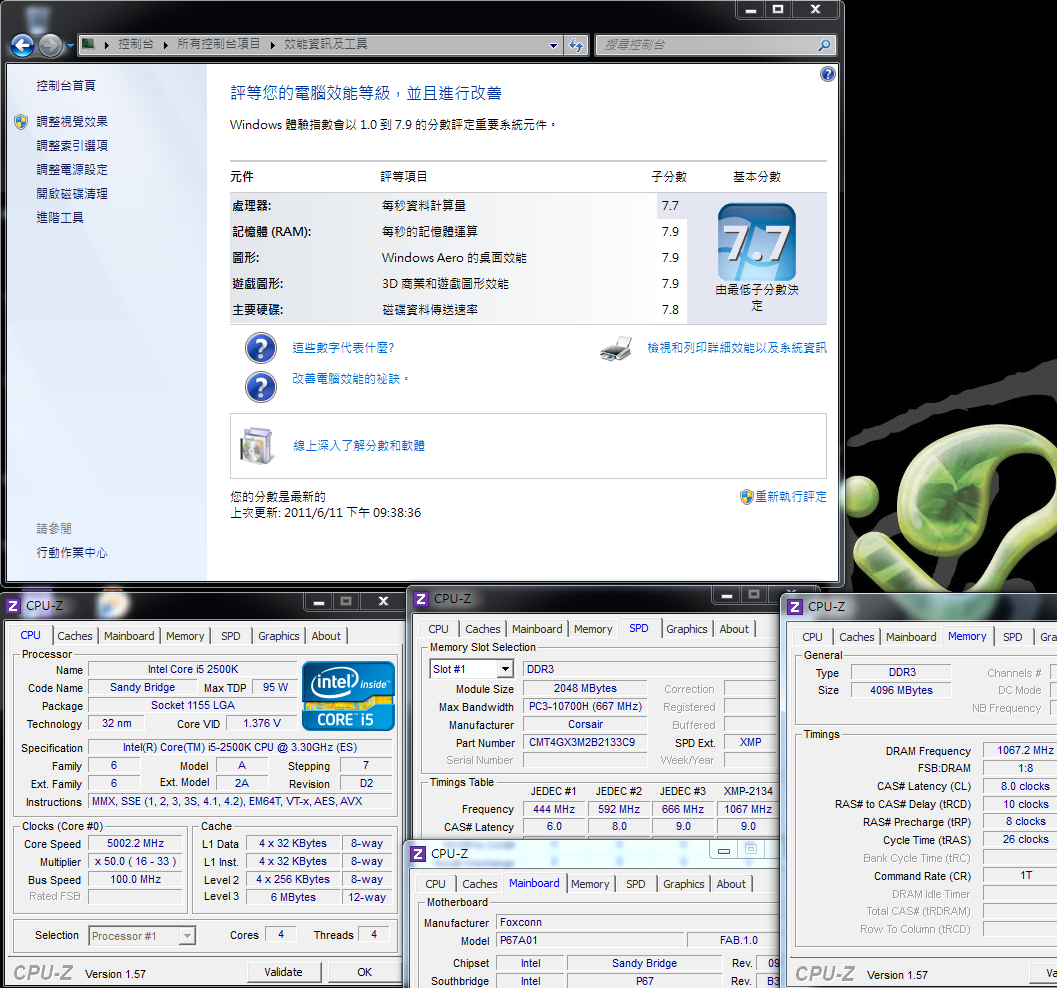Select Caches tab in the Memory CPU-Z window
Viewport: 1057px width, 988px height.
click(x=857, y=637)
